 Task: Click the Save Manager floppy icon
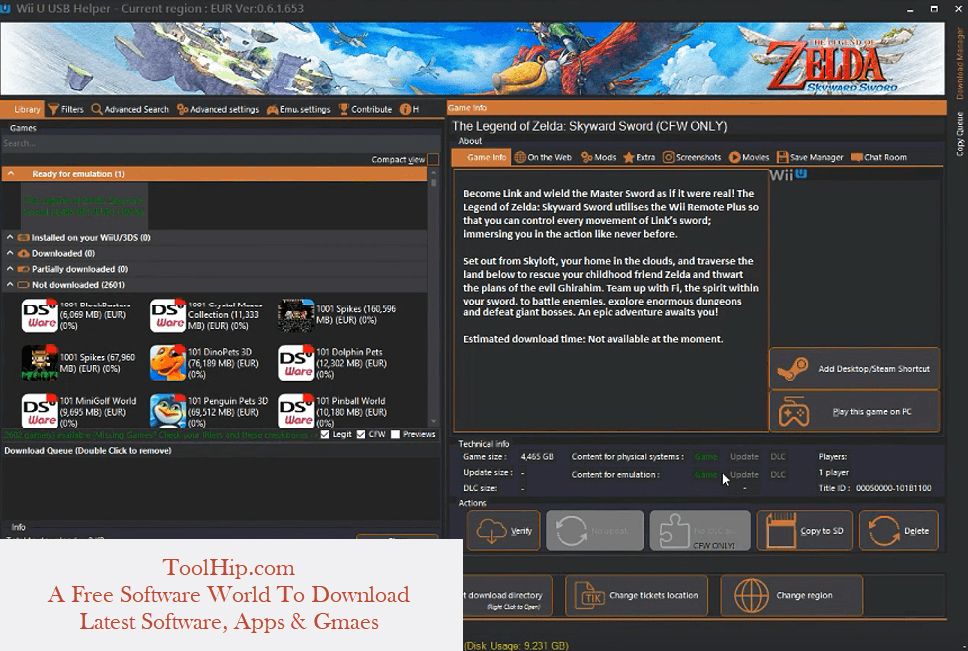[x=782, y=157]
